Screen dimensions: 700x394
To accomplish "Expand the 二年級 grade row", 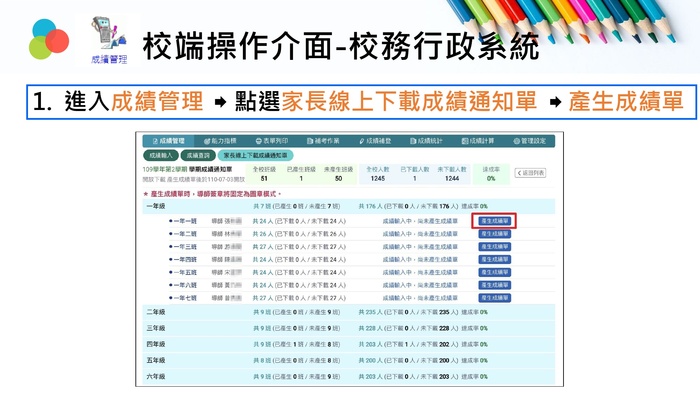I will pos(349,312).
